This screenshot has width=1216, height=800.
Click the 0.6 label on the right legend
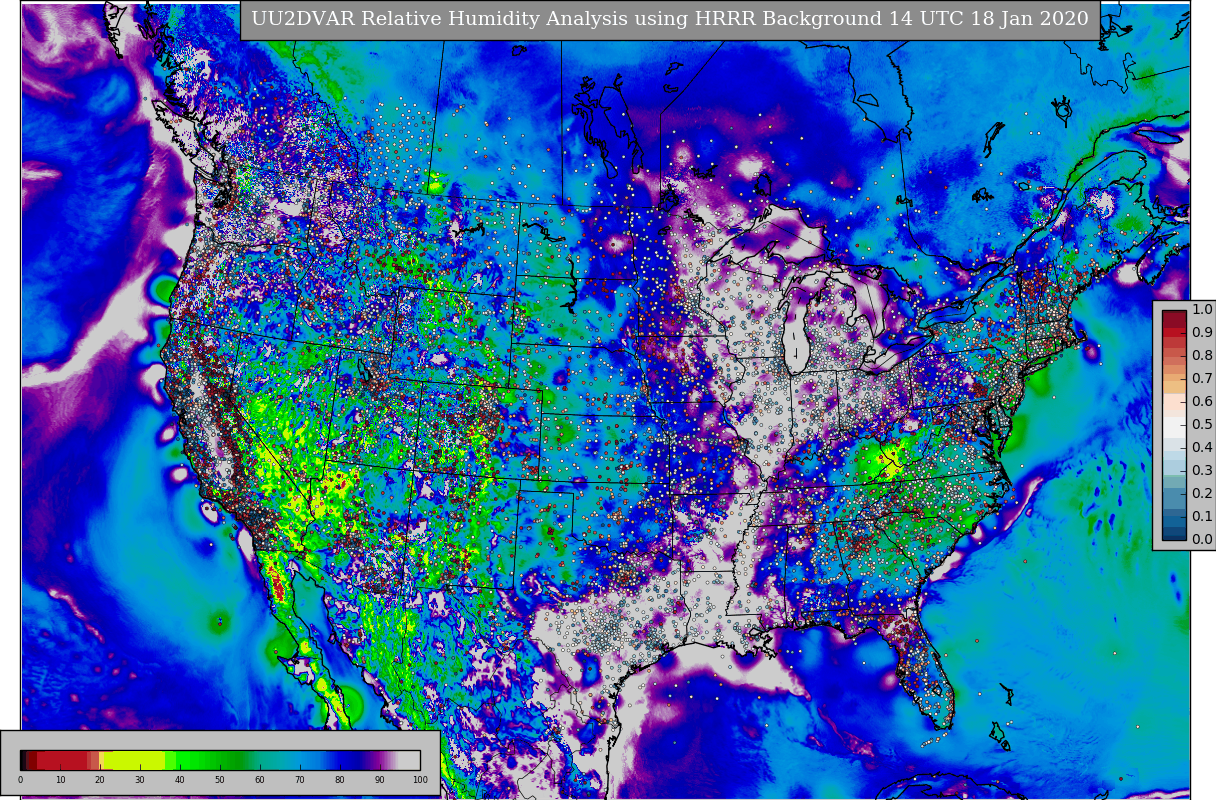(1202, 401)
